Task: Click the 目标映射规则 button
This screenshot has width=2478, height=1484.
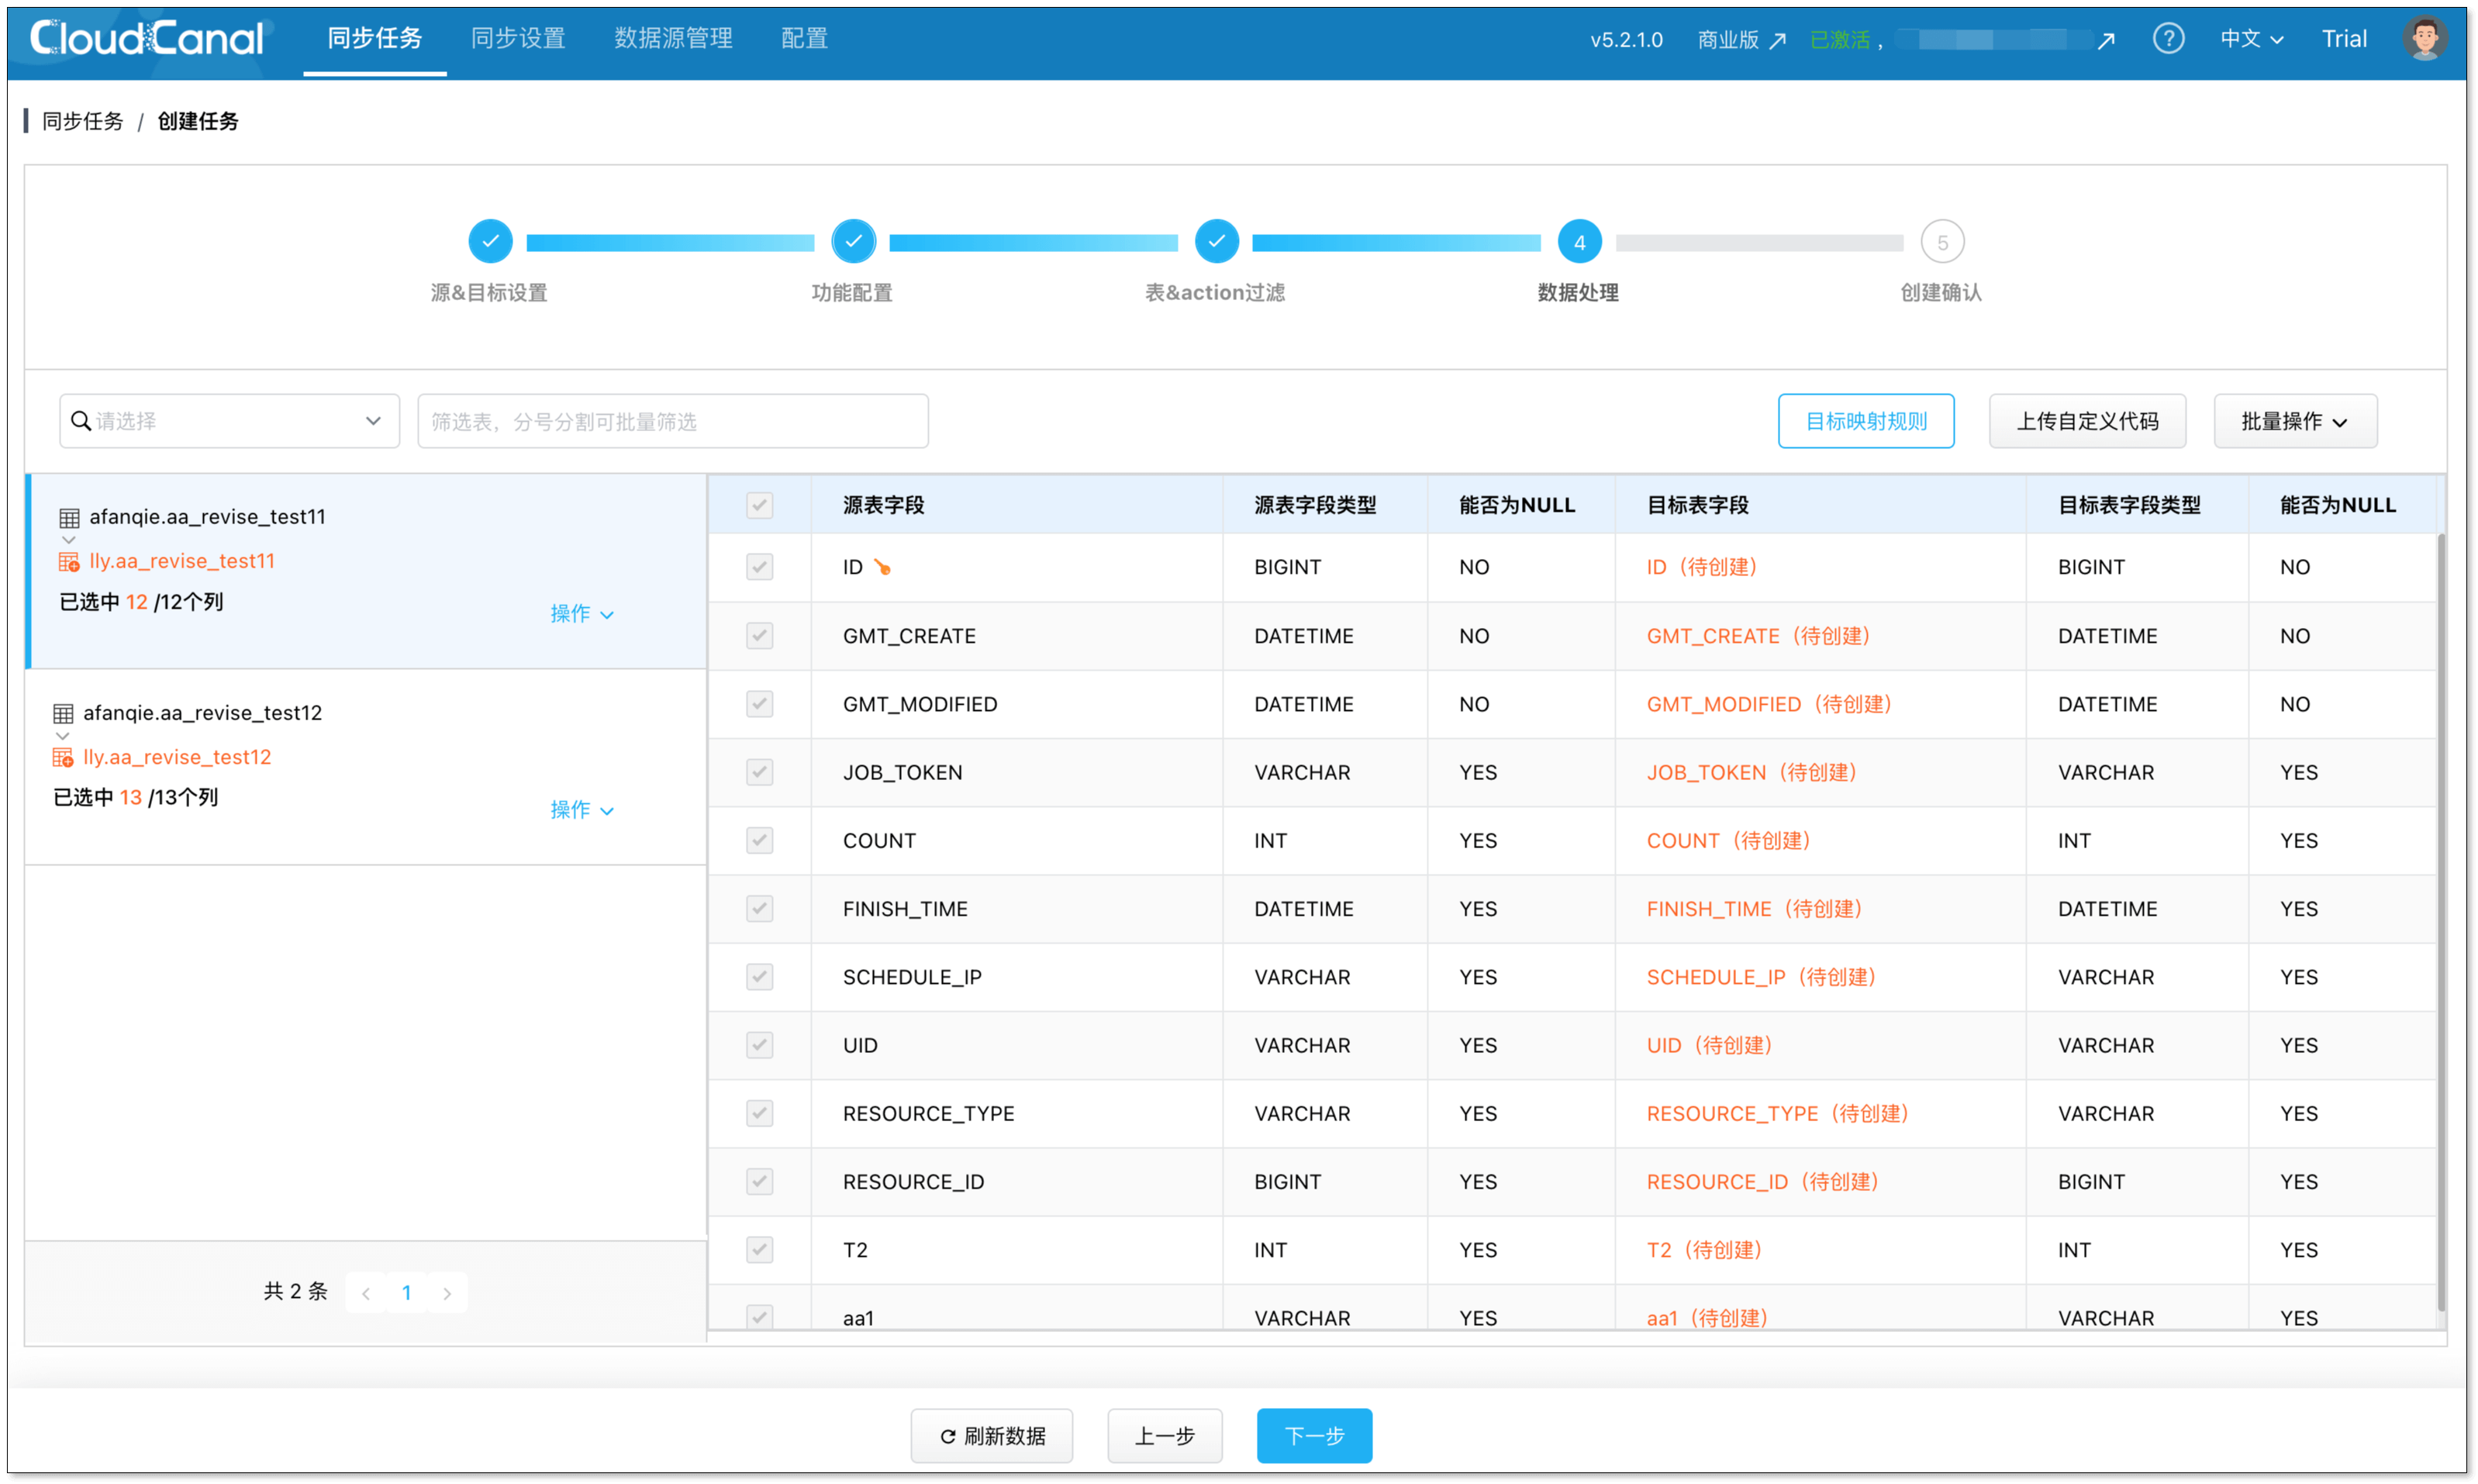Action: (1865, 420)
